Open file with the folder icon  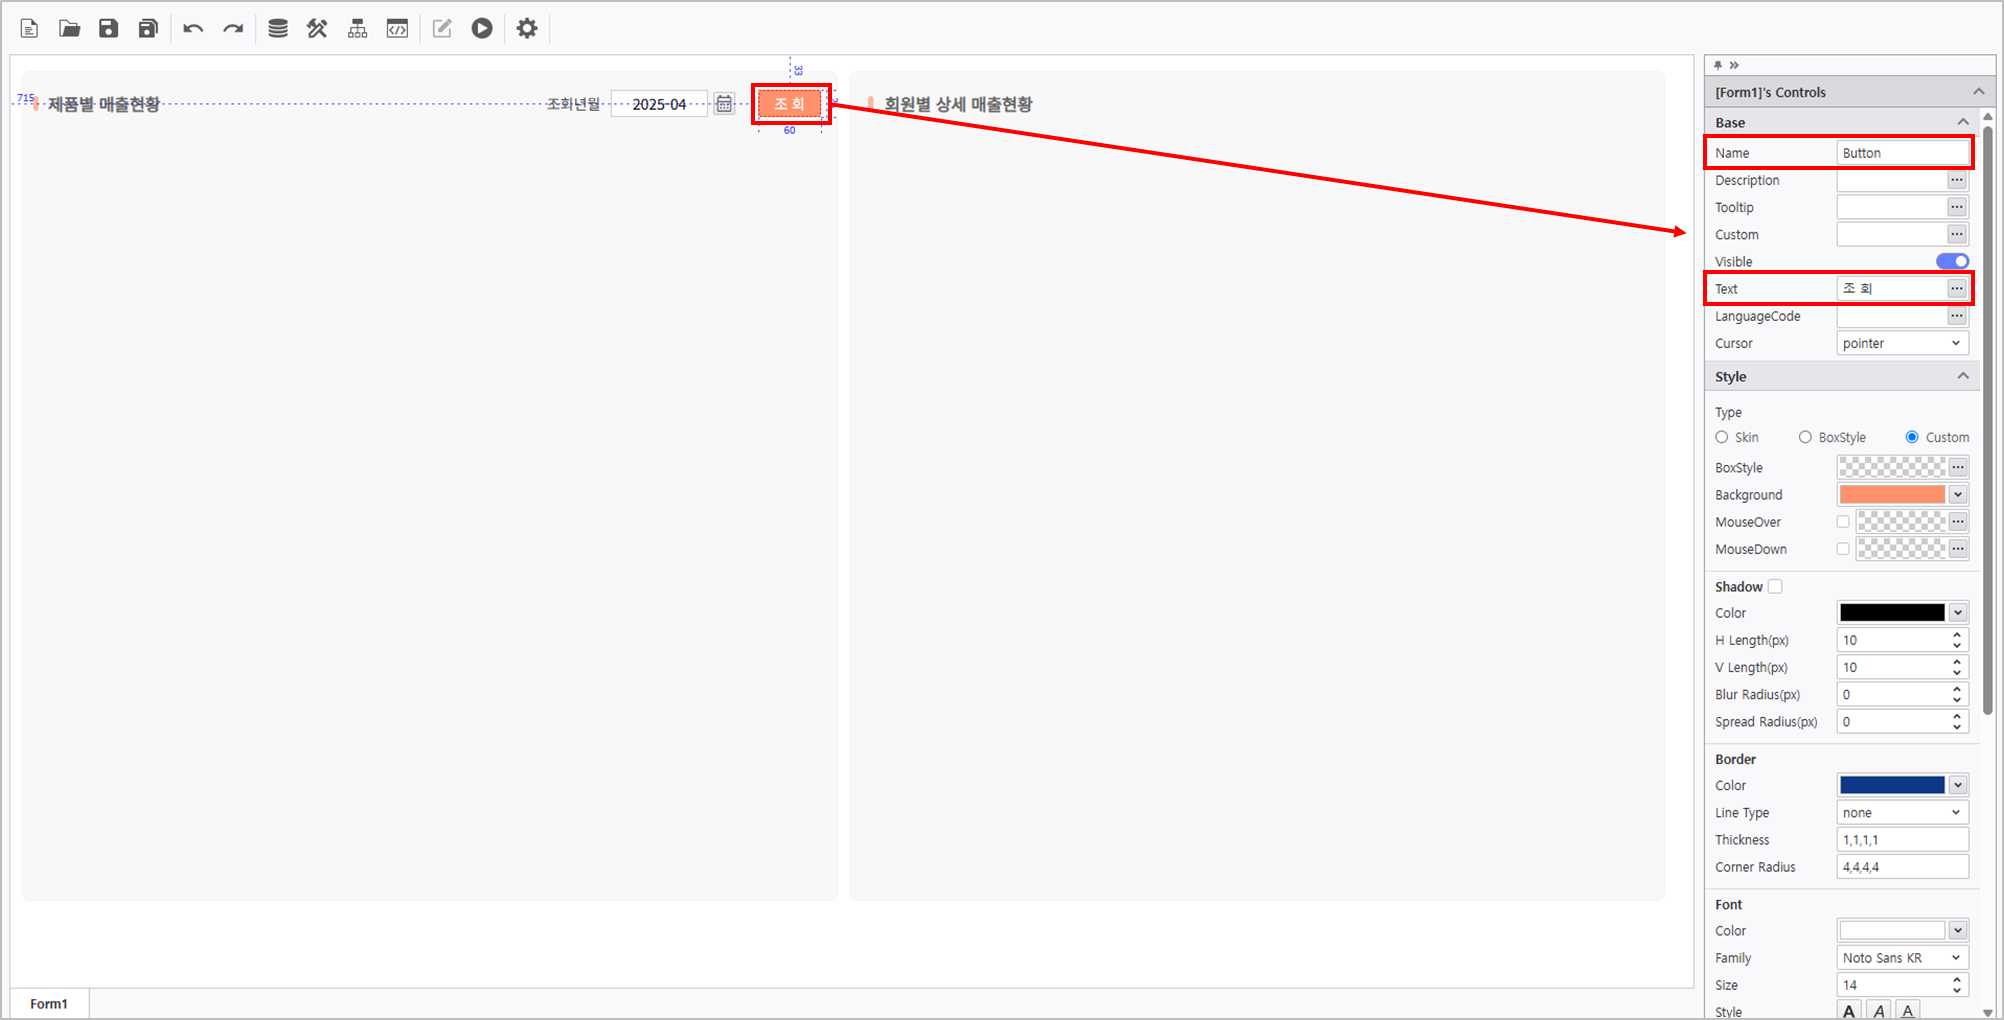69,28
